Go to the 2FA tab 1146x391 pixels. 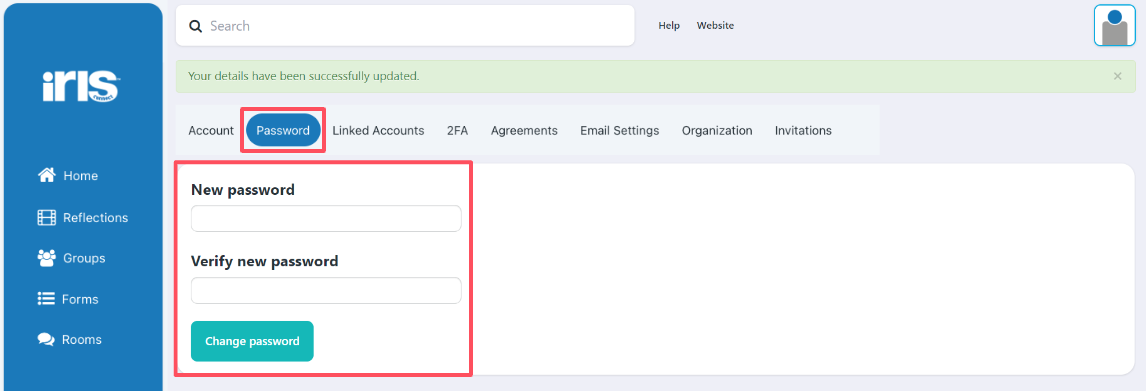[x=458, y=130]
